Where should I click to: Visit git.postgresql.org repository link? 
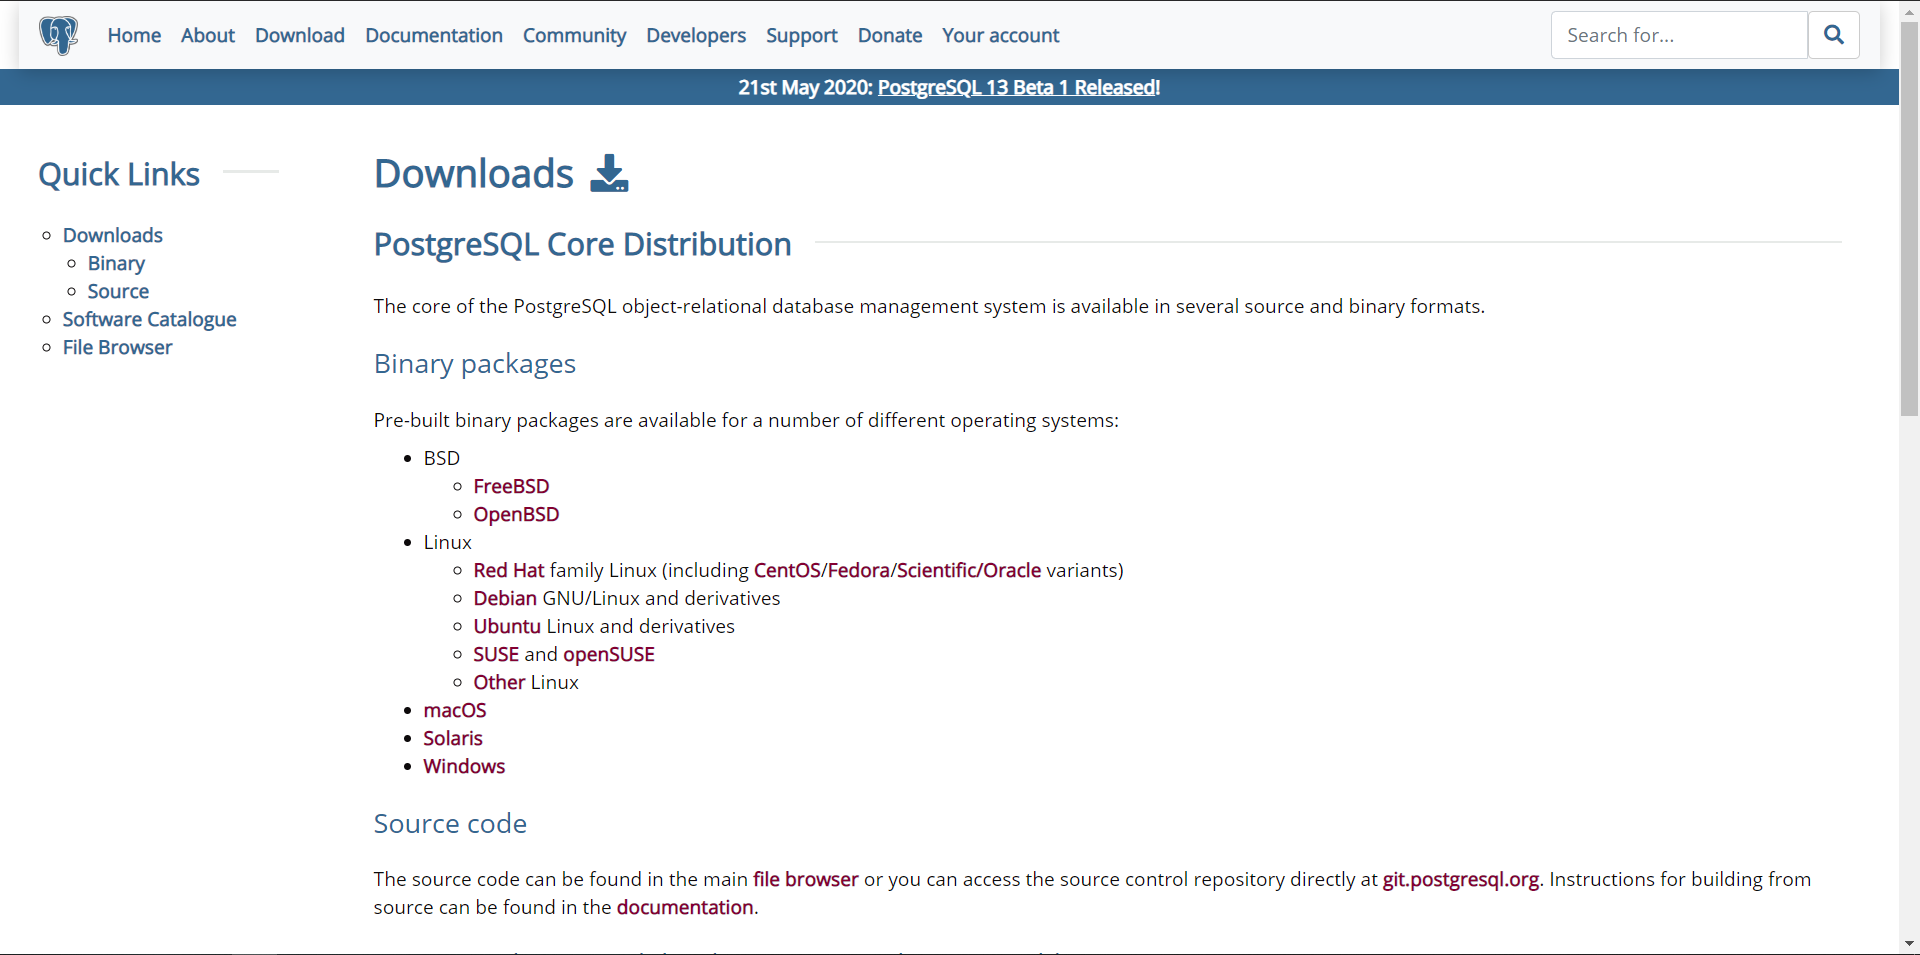[x=1459, y=880]
